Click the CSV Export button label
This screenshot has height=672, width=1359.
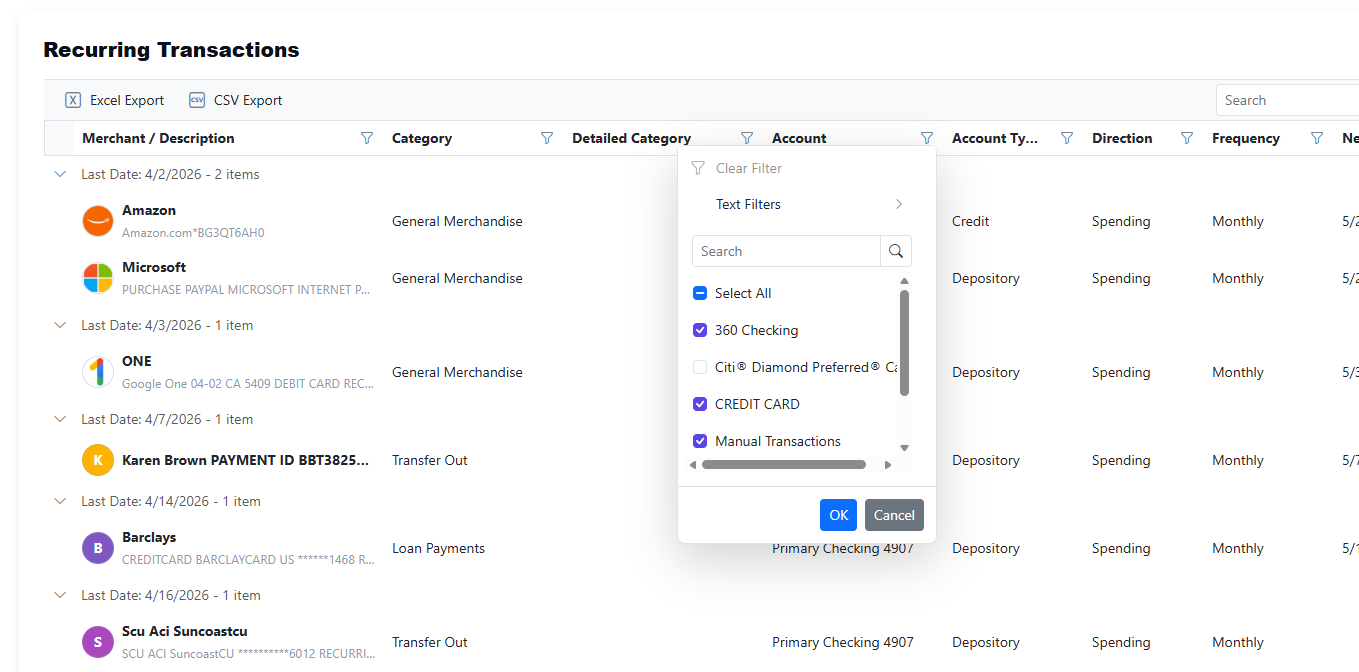[248, 100]
